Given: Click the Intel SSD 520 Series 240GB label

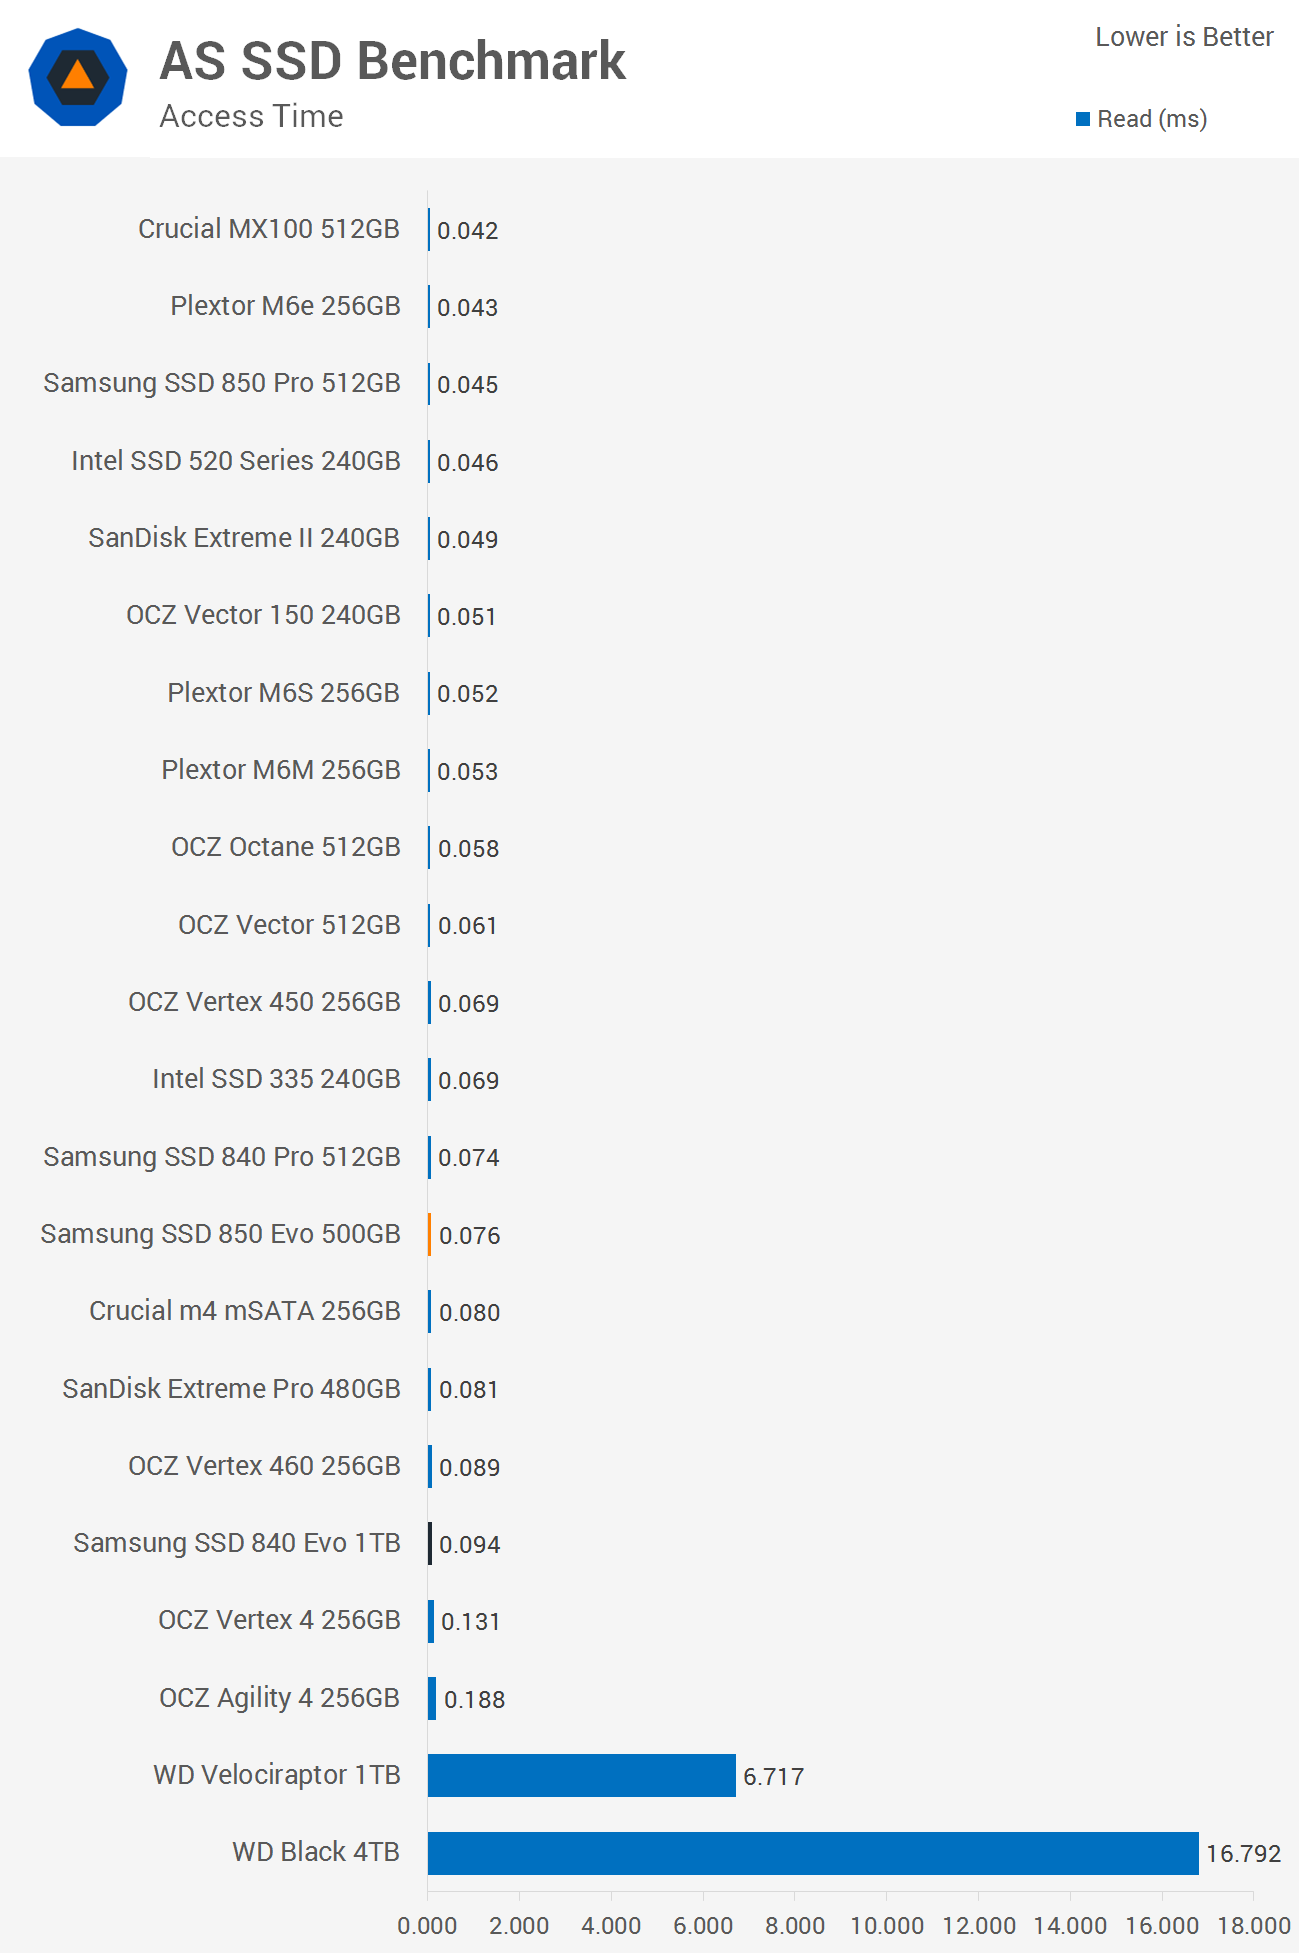Looking at the screenshot, I should tap(236, 461).
